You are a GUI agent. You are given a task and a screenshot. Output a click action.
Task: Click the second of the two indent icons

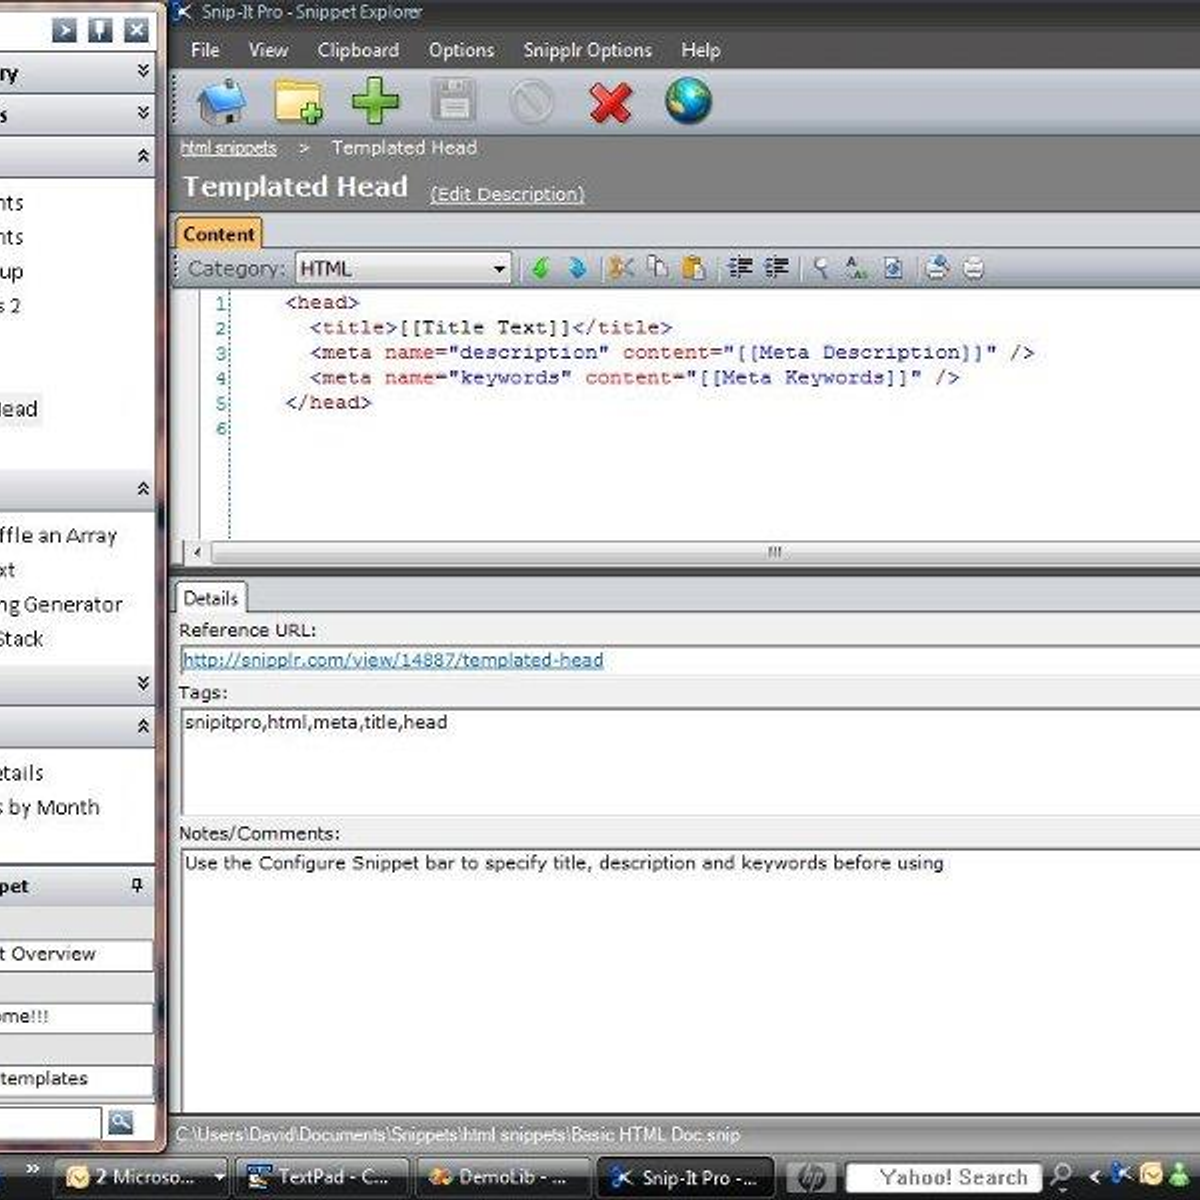pos(776,268)
